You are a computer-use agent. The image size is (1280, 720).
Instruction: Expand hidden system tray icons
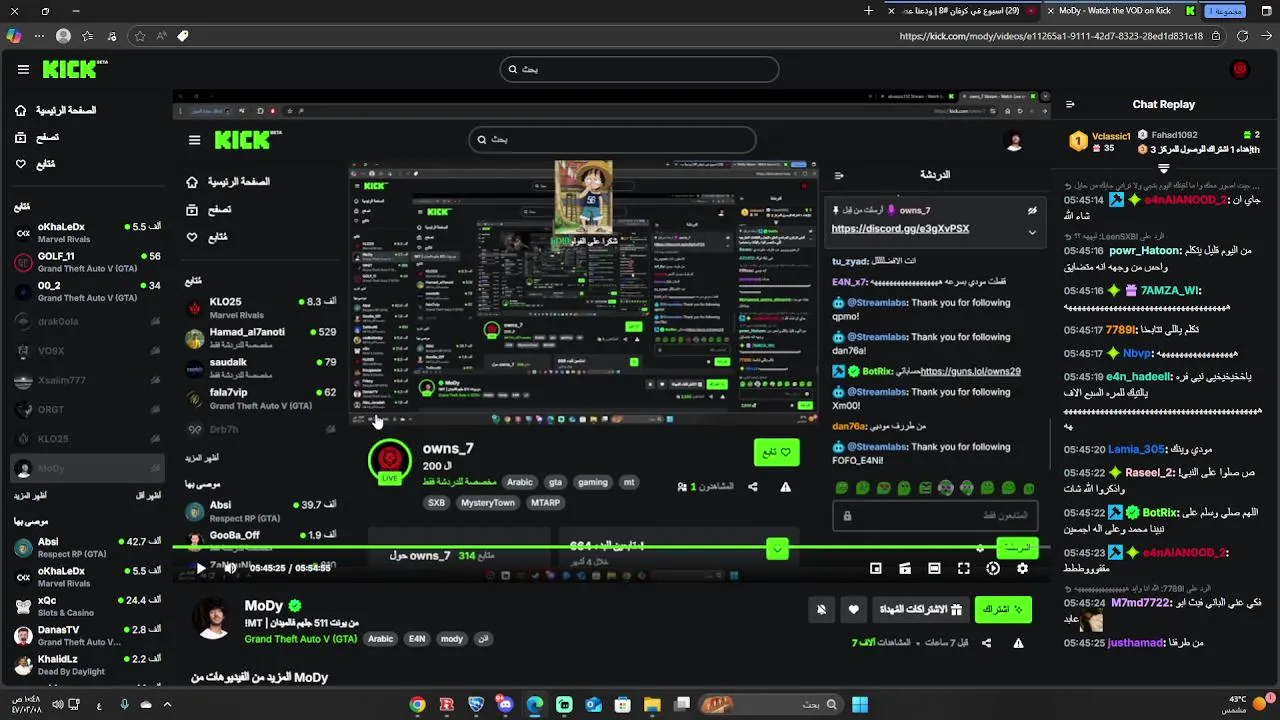click(166, 705)
